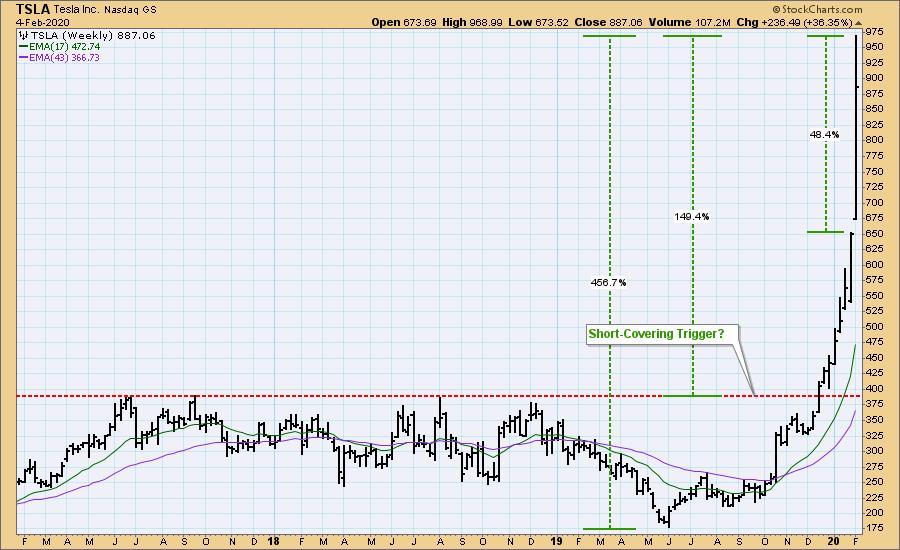Click the 456.7% gain label
The width and height of the screenshot is (900, 550).
coord(609,283)
